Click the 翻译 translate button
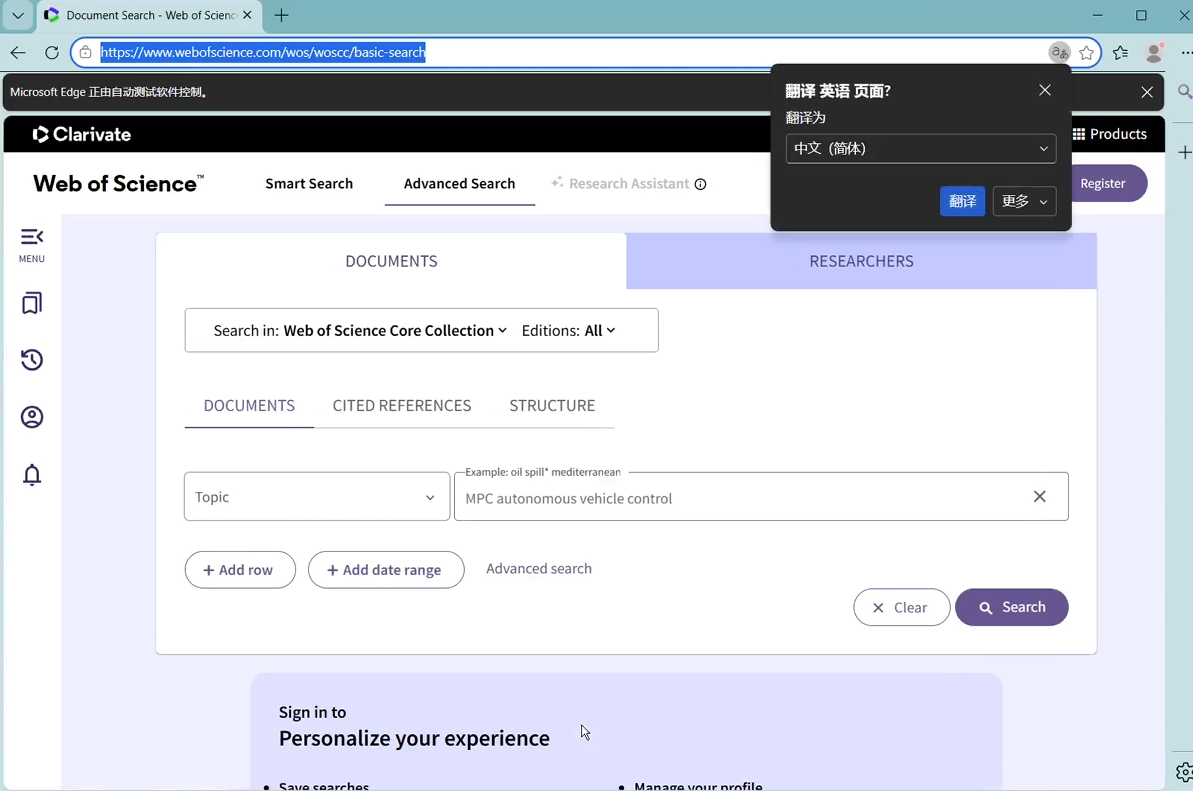Screen dimensions: 1193x791 [x=962, y=201]
